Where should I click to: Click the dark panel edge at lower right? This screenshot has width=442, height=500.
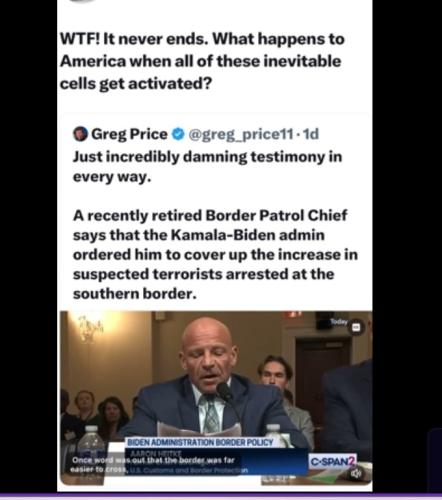(435, 460)
